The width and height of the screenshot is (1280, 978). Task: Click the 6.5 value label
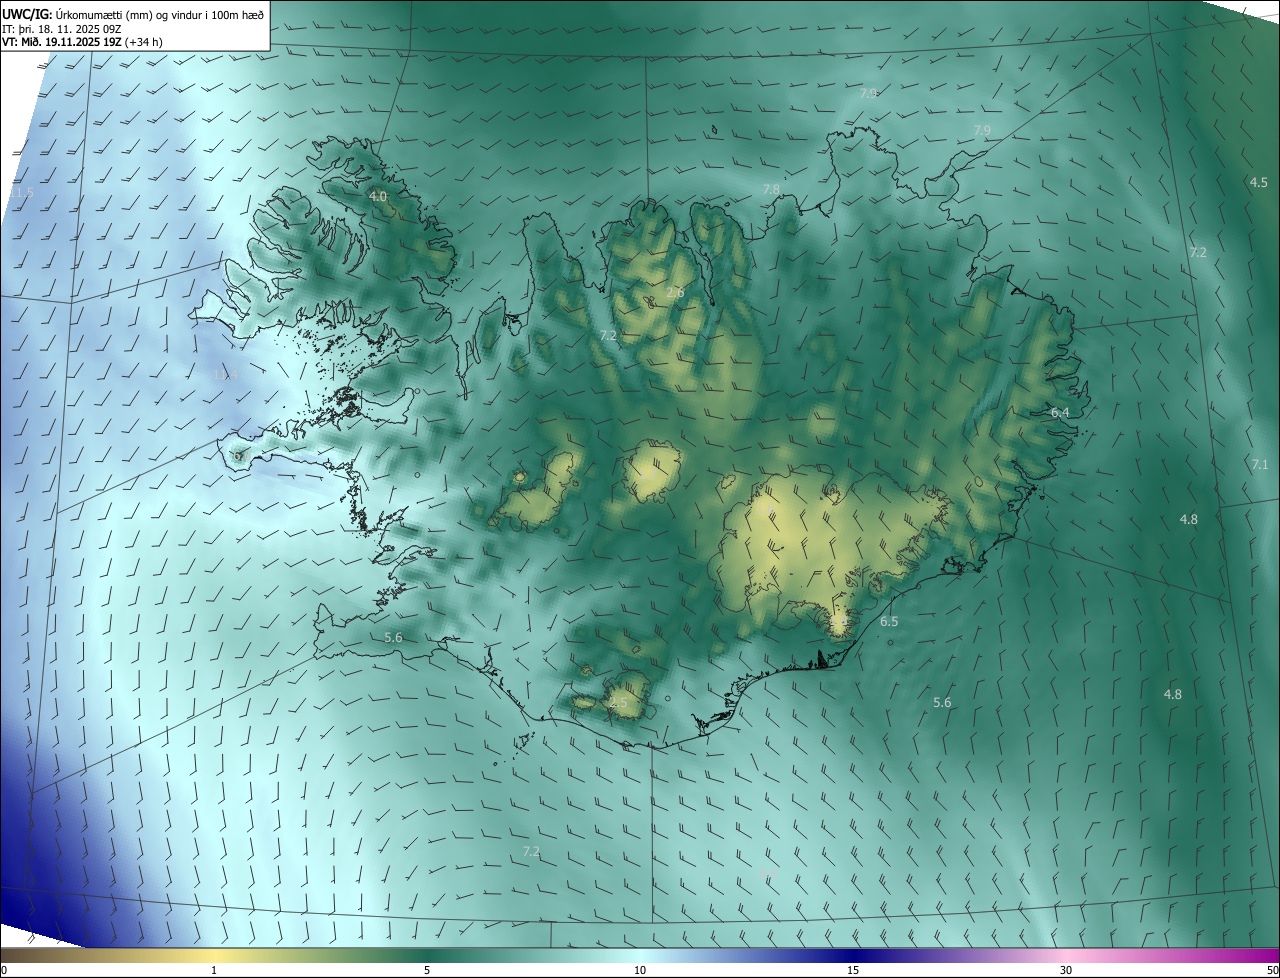889,621
